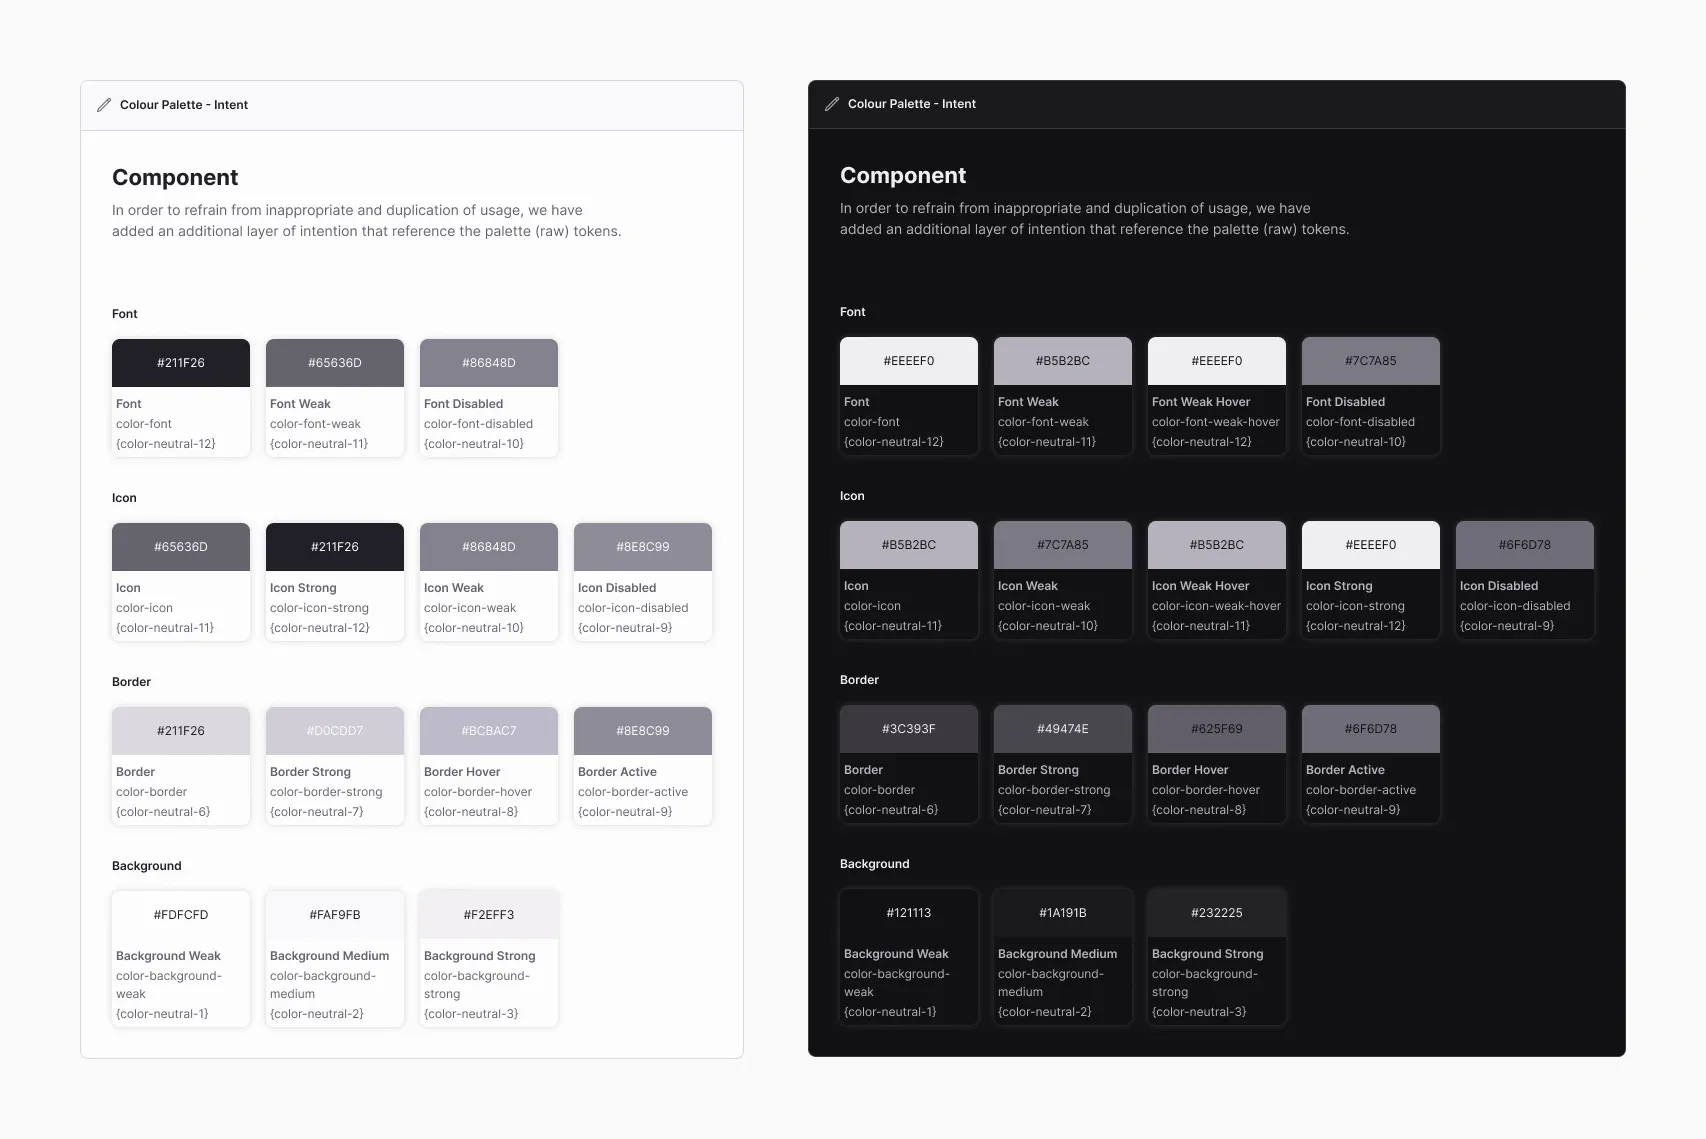Click the 'color-font-weak-hover' token text

click(x=1216, y=422)
